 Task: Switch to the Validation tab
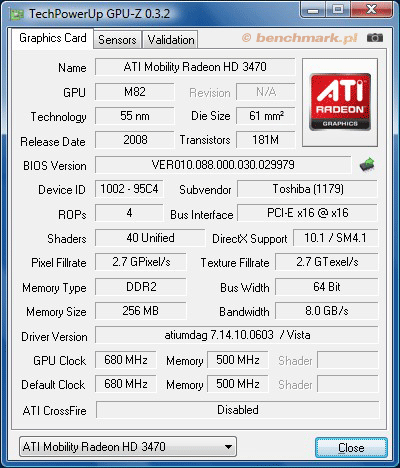pos(171,40)
